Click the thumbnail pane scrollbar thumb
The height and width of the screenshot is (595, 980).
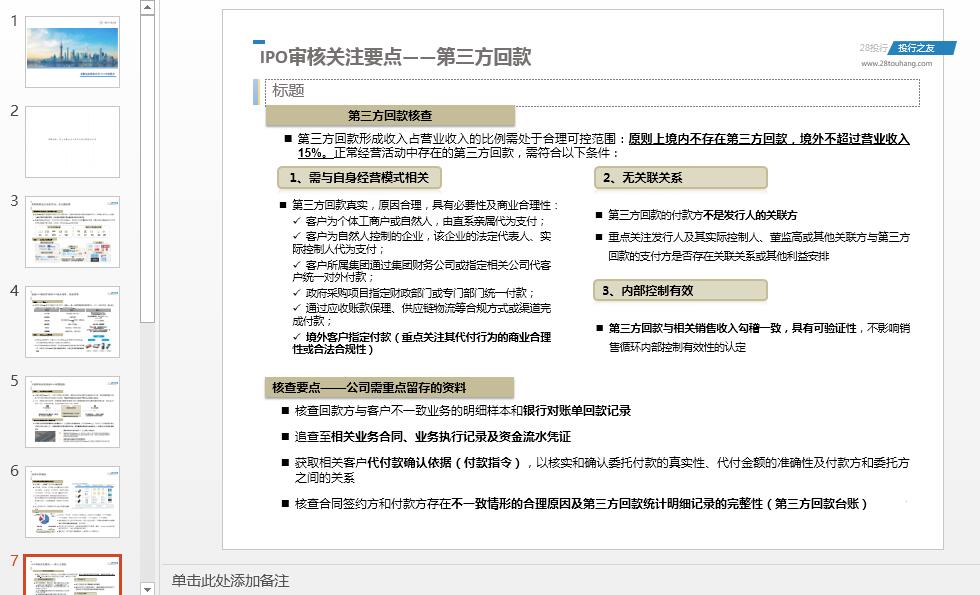click(148, 169)
